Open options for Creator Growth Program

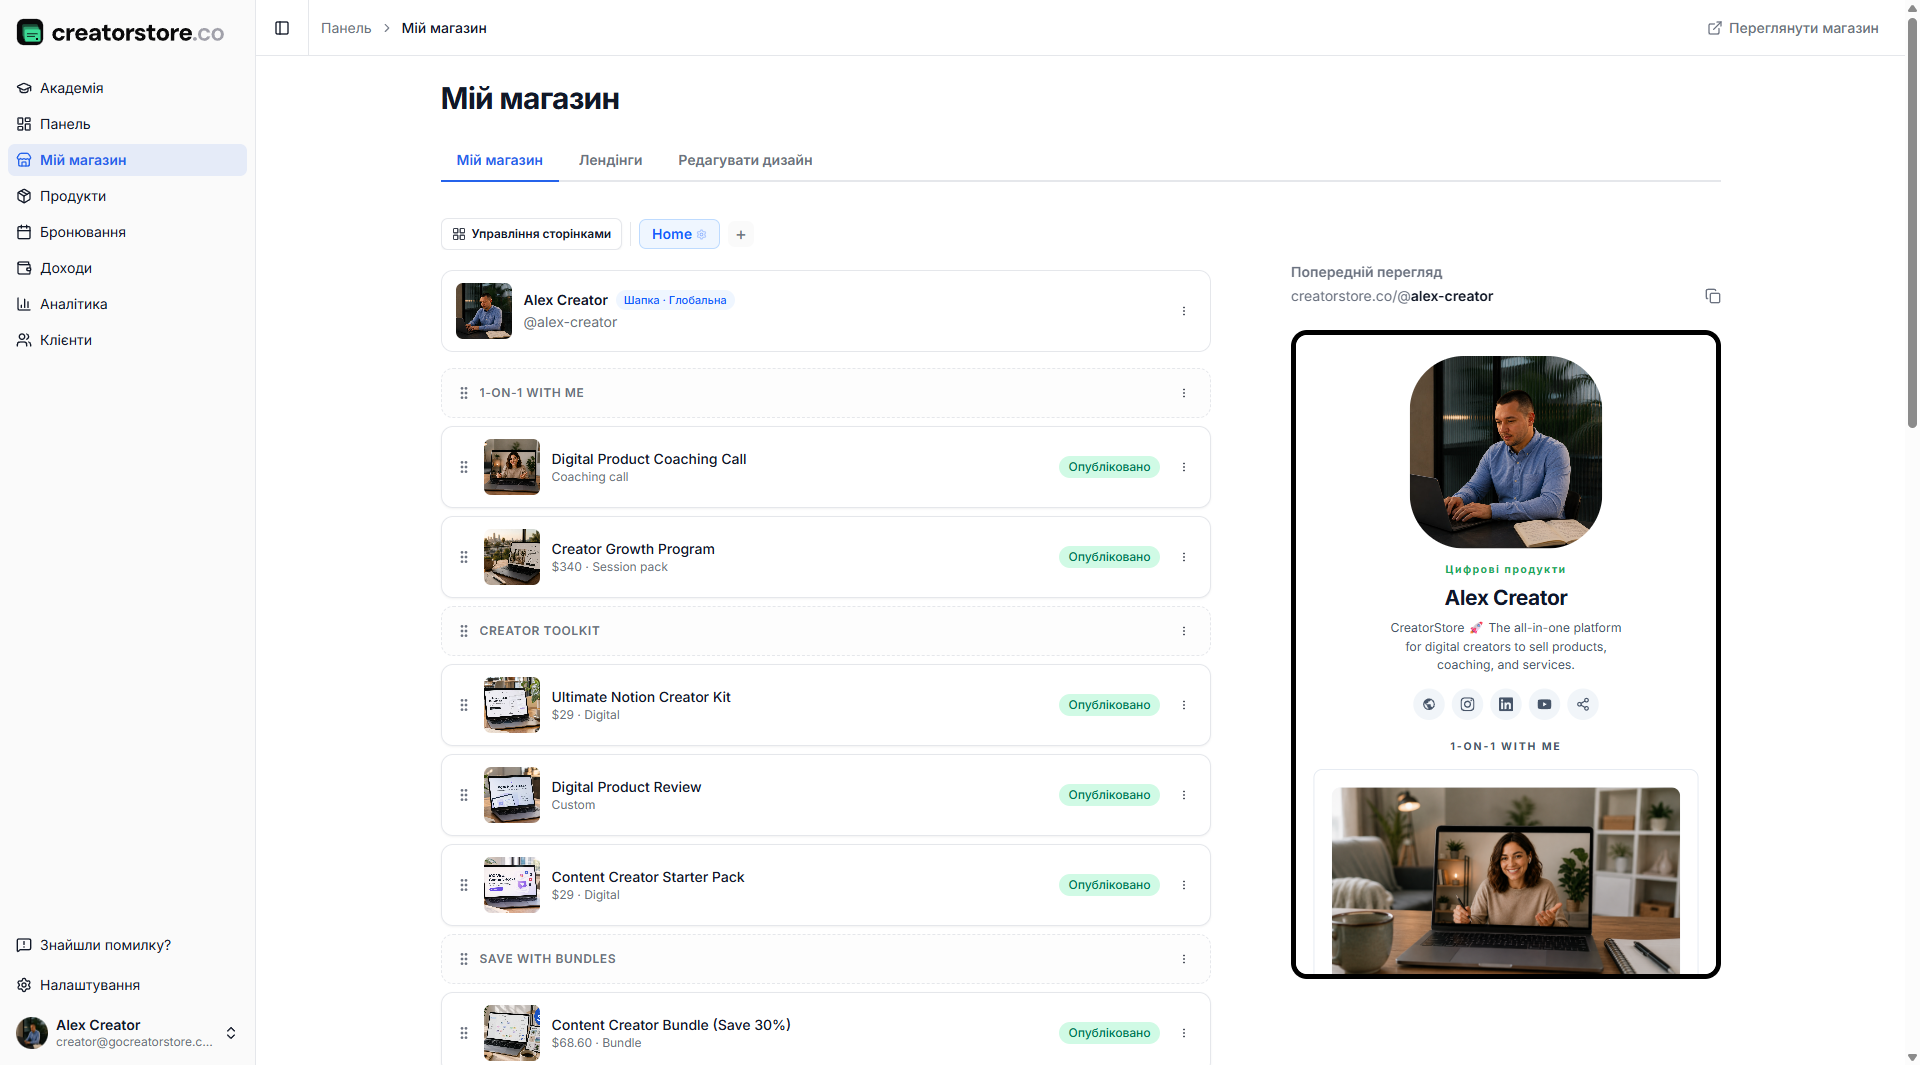(x=1184, y=557)
